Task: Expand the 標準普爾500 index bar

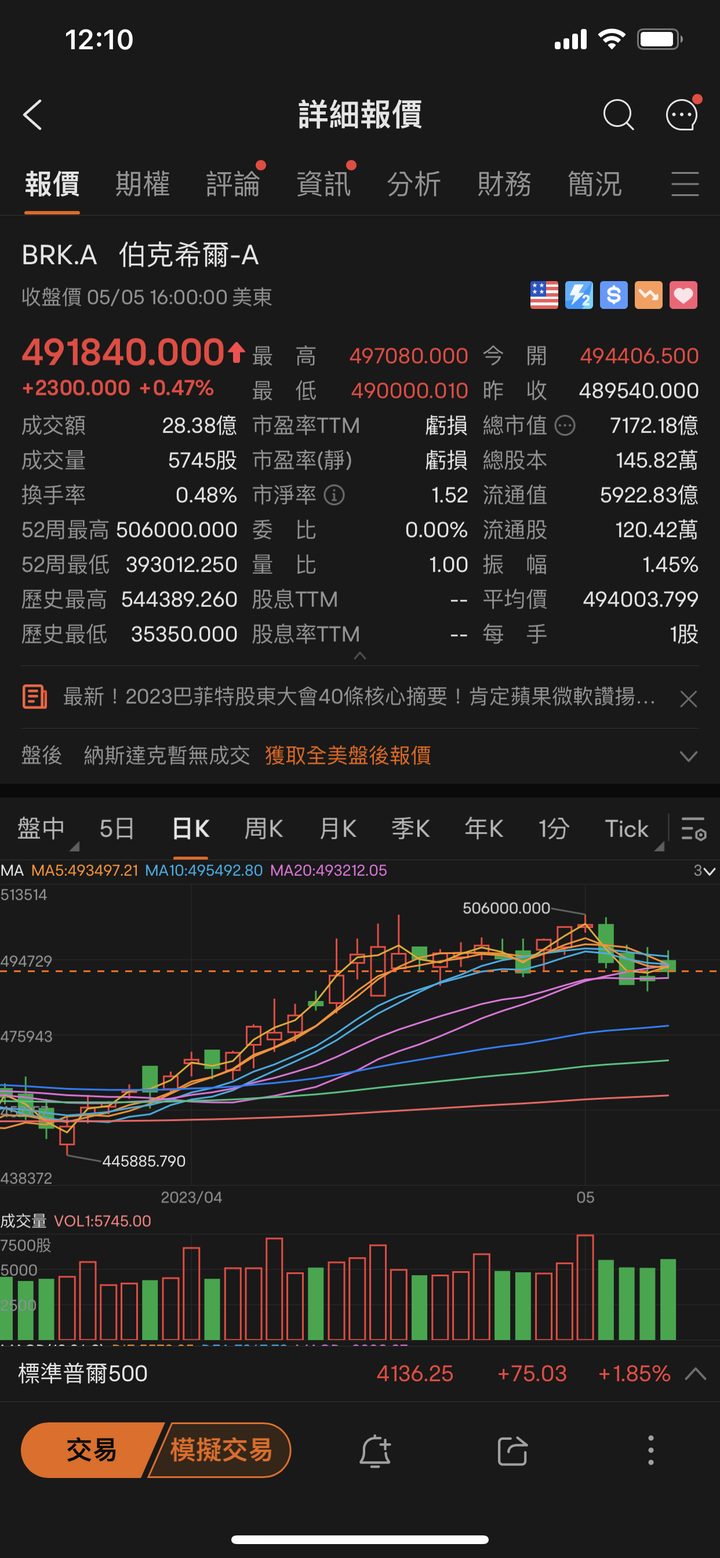Action: tap(695, 1374)
